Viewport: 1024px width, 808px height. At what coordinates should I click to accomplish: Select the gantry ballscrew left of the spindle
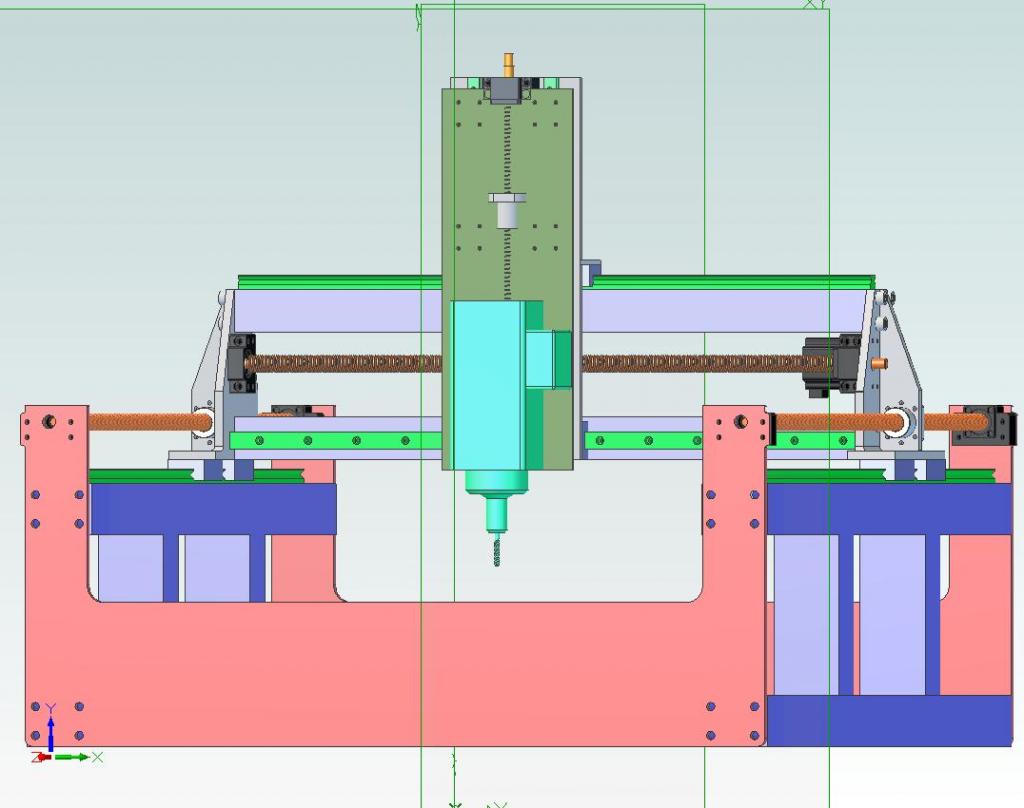(x=346, y=363)
